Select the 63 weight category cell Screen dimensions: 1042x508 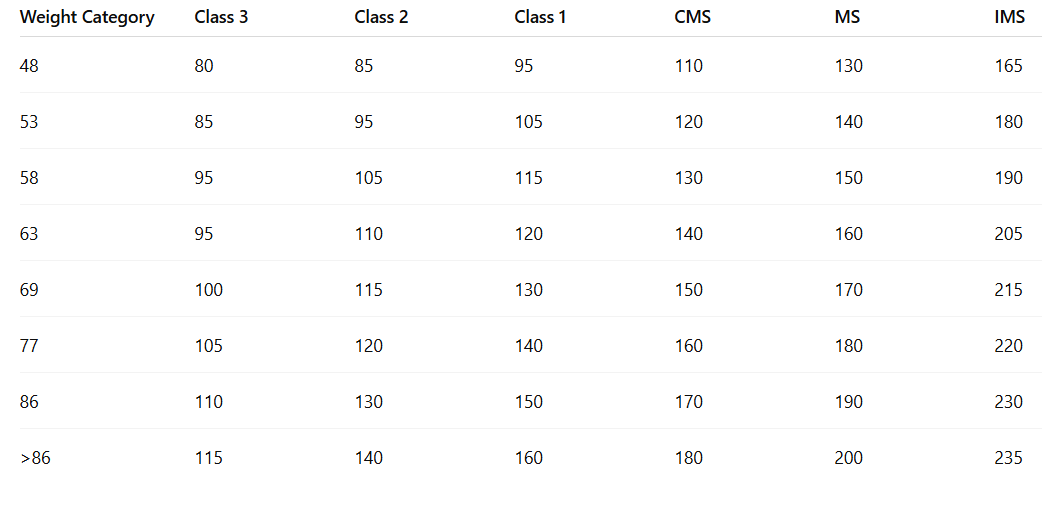pyautogui.click(x=30, y=234)
